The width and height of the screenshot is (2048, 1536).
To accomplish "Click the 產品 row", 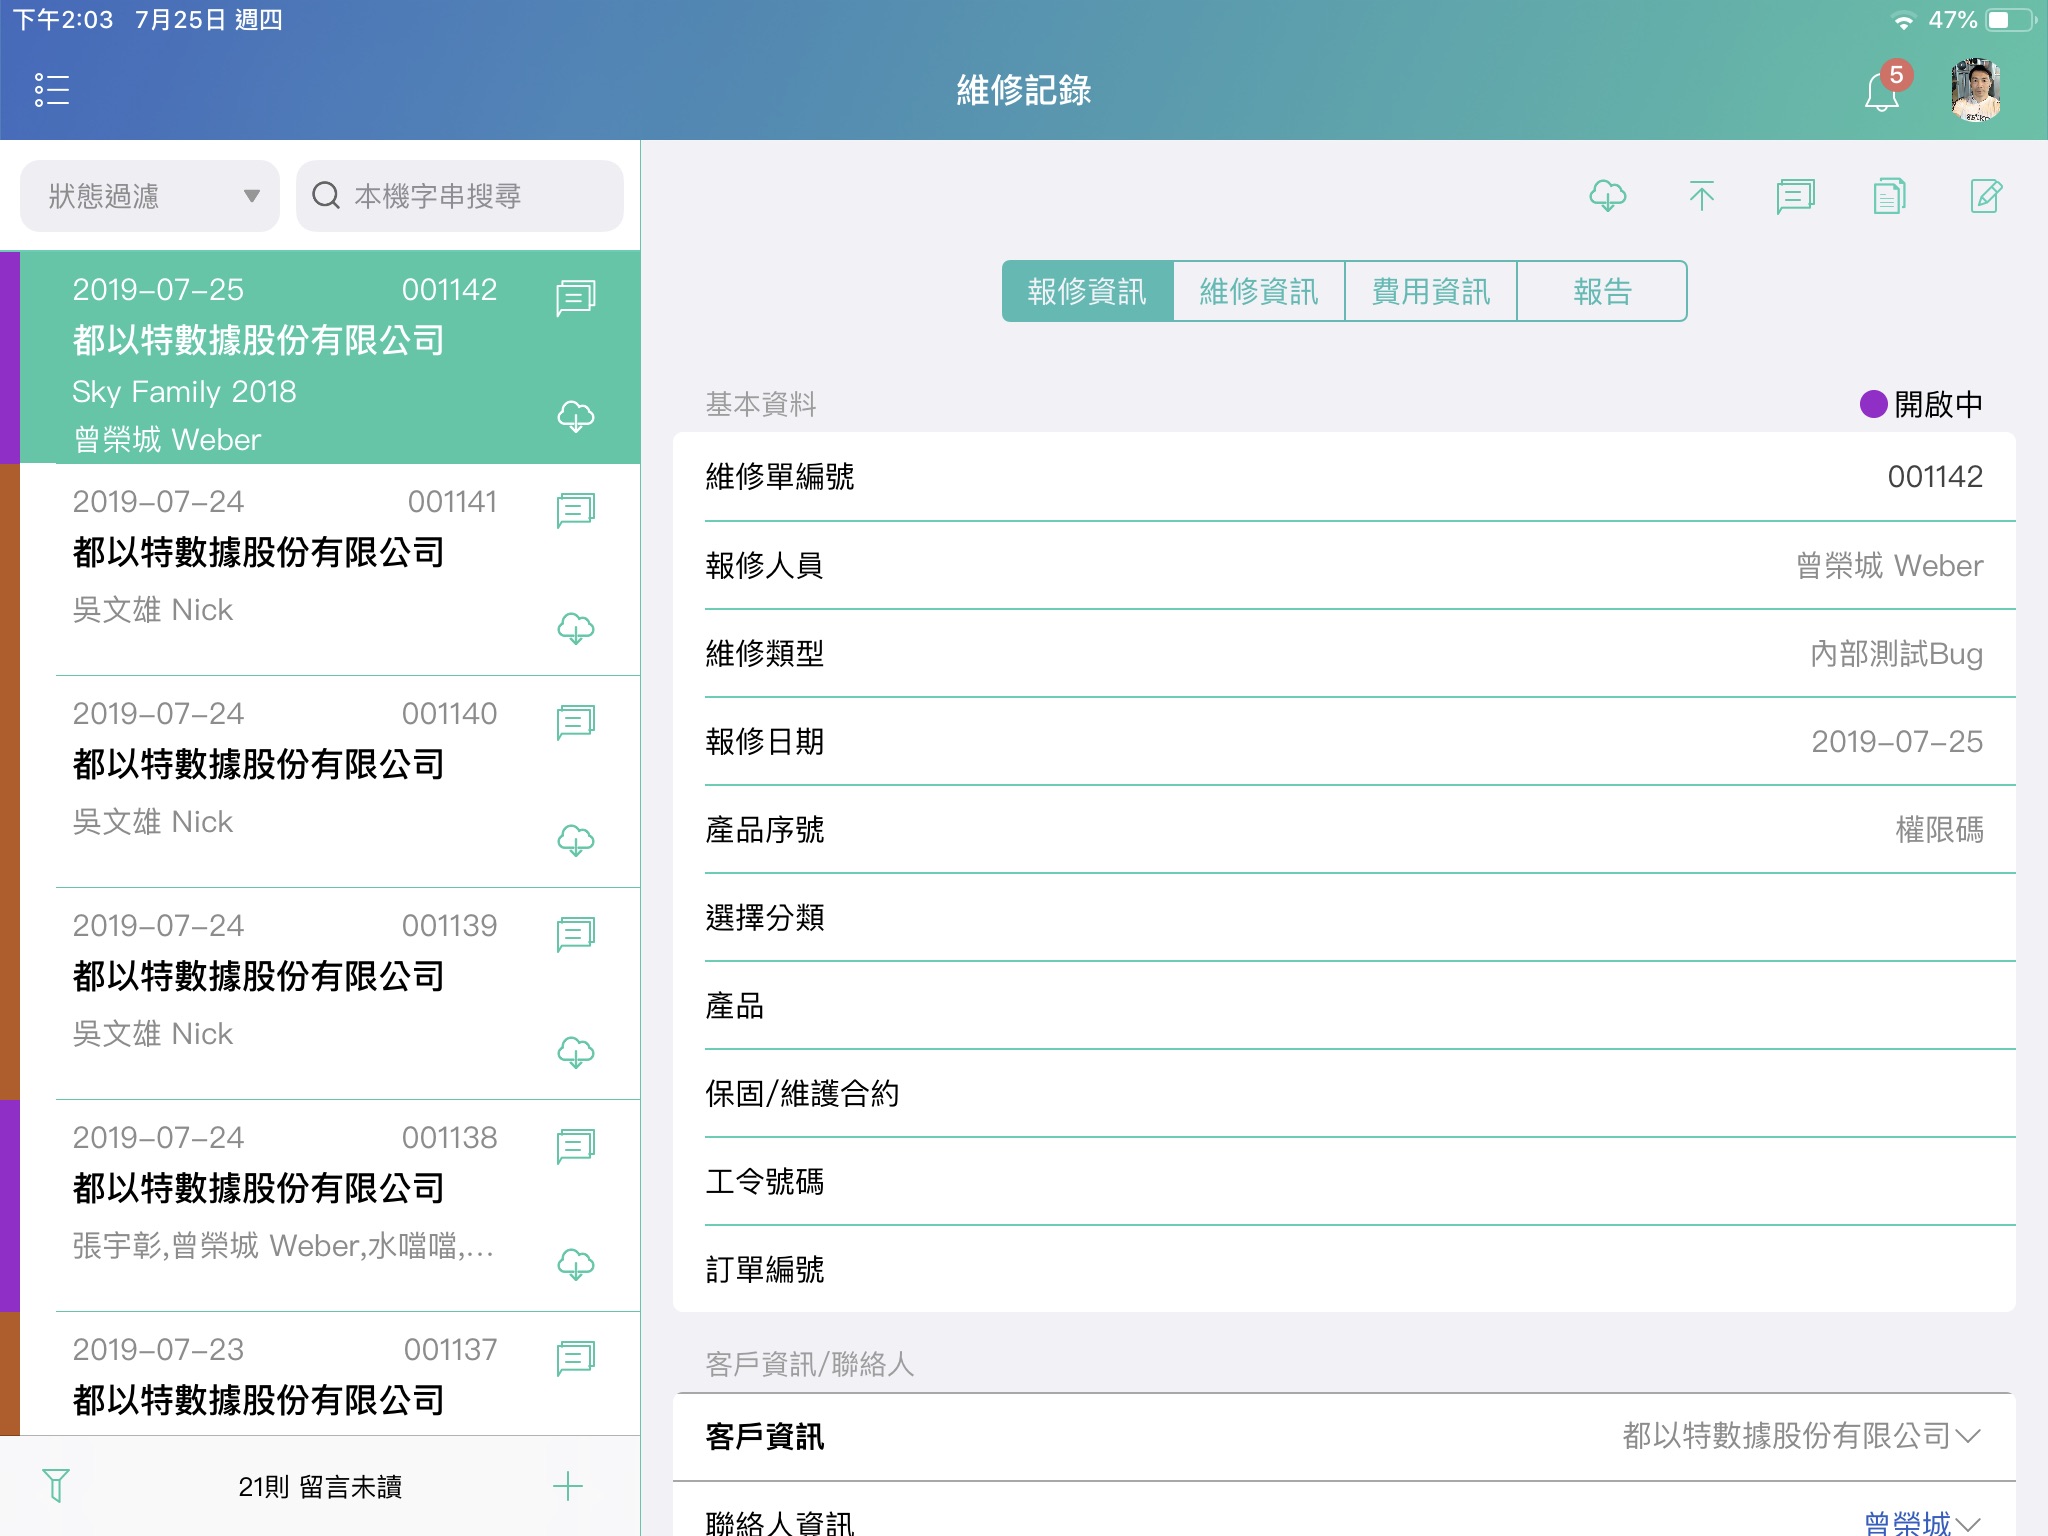I will pyautogui.click(x=1344, y=1005).
